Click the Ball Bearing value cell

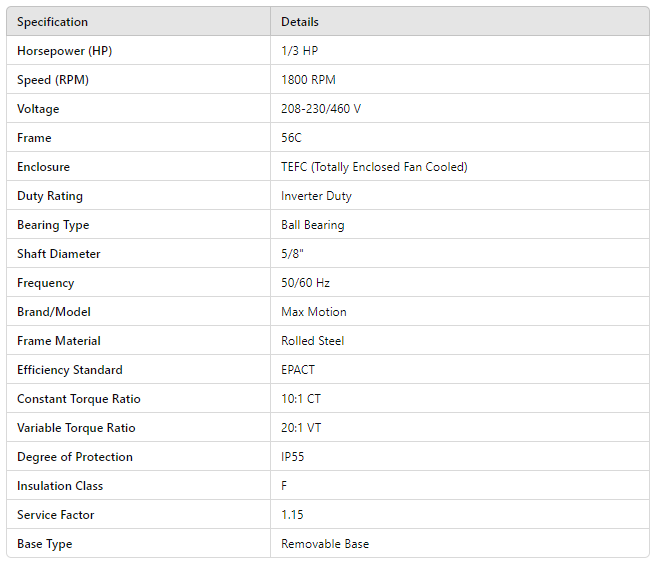(x=312, y=225)
